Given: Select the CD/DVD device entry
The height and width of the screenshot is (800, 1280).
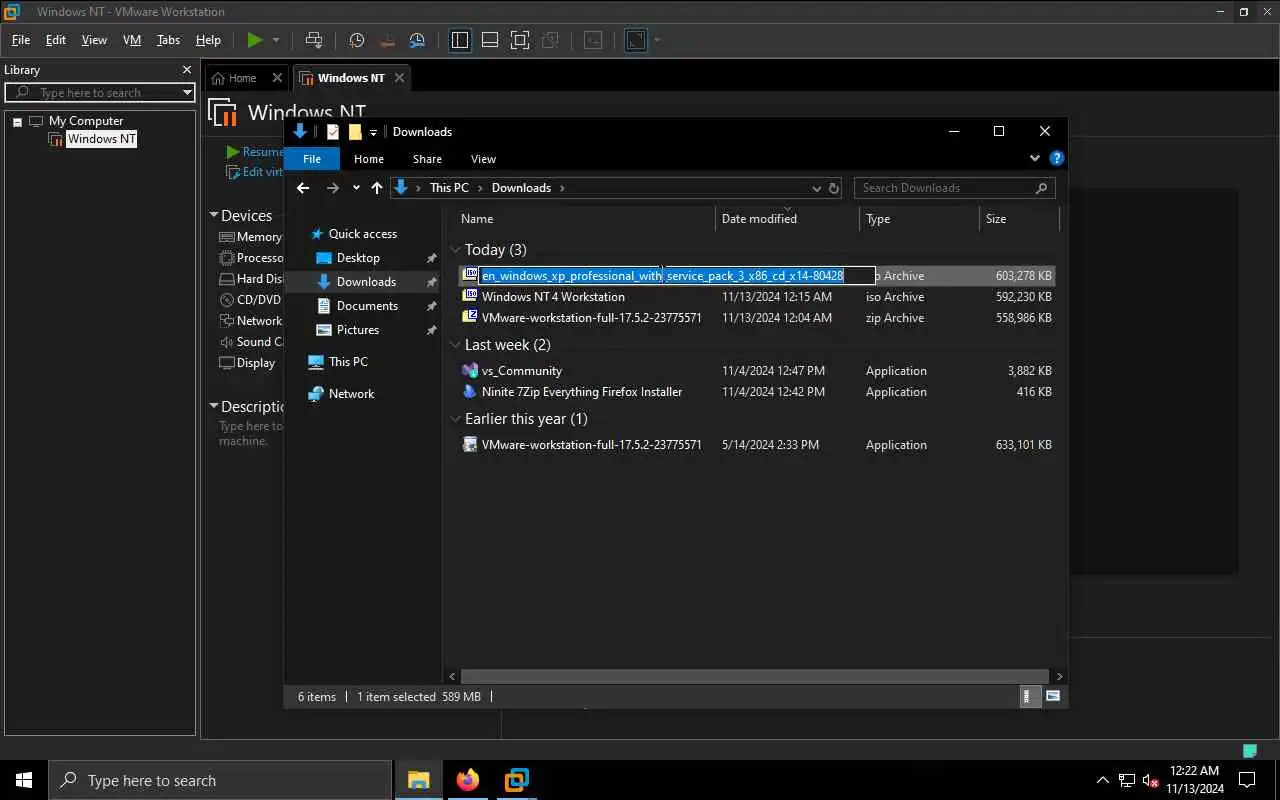Looking at the screenshot, I should [250, 300].
